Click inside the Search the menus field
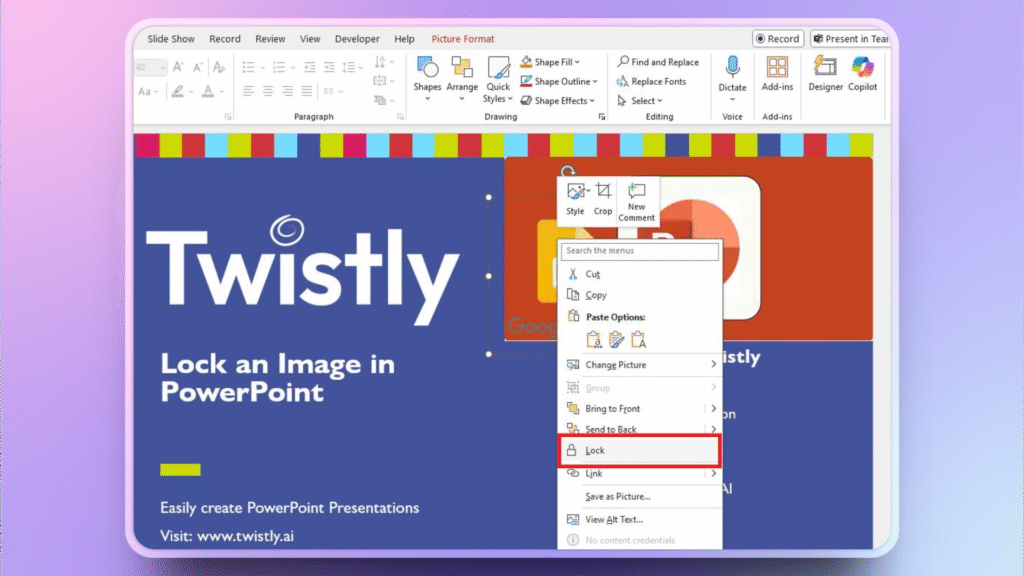 (640, 251)
